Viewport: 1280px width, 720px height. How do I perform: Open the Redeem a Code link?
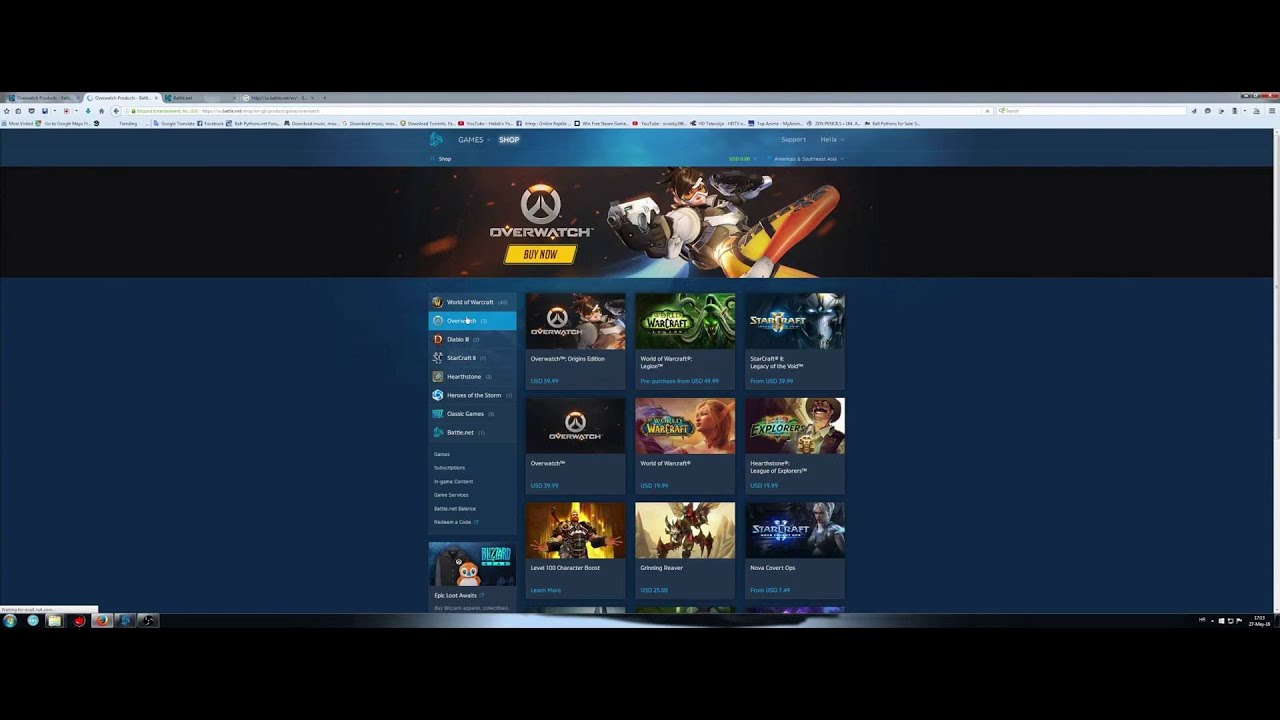click(456, 522)
